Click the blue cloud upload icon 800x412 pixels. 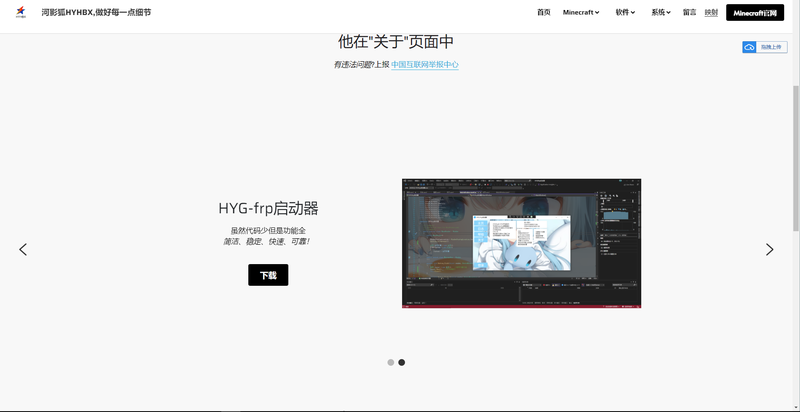click(x=749, y=47)
